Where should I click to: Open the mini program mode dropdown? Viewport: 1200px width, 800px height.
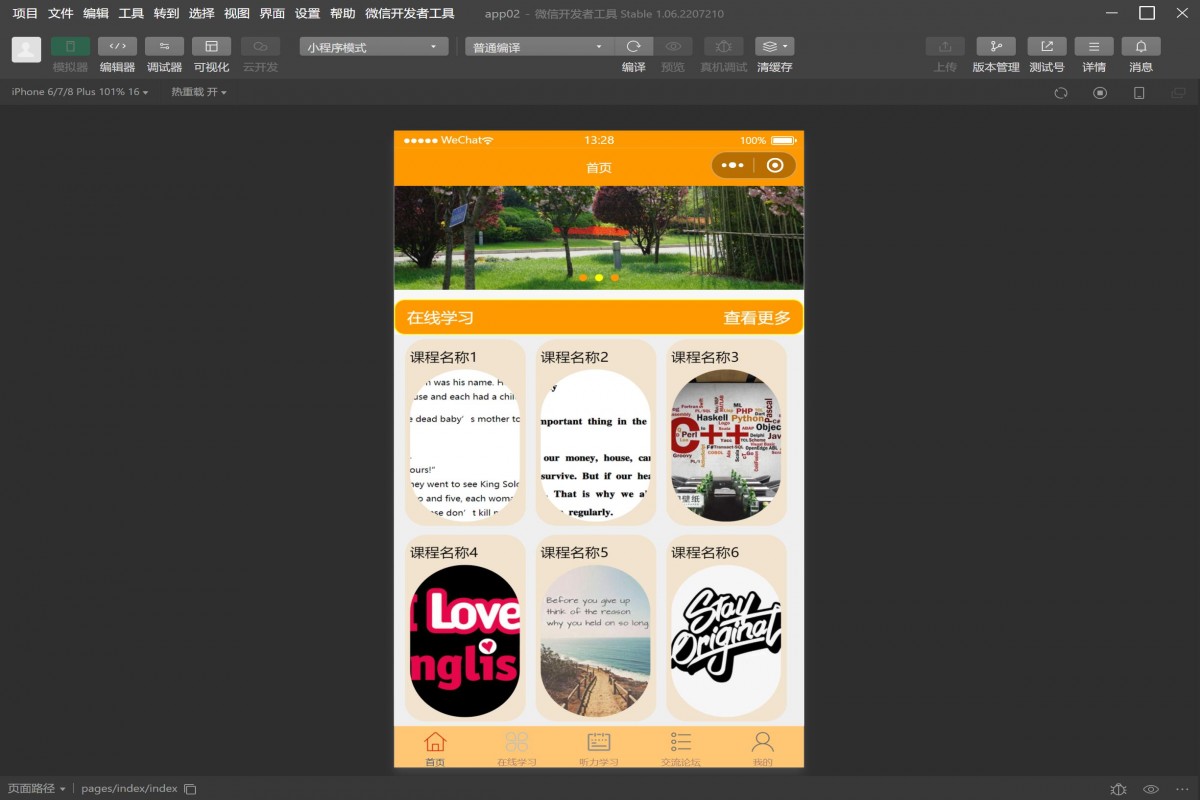point(373,47)
